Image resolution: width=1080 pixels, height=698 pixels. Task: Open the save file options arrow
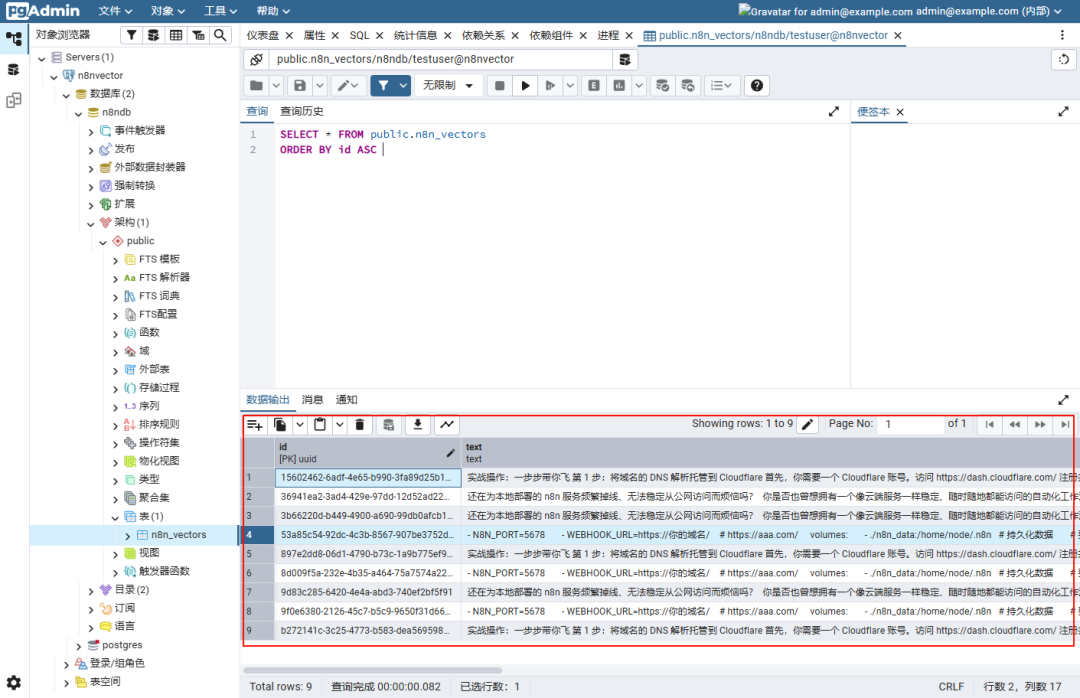pos(320,85)
